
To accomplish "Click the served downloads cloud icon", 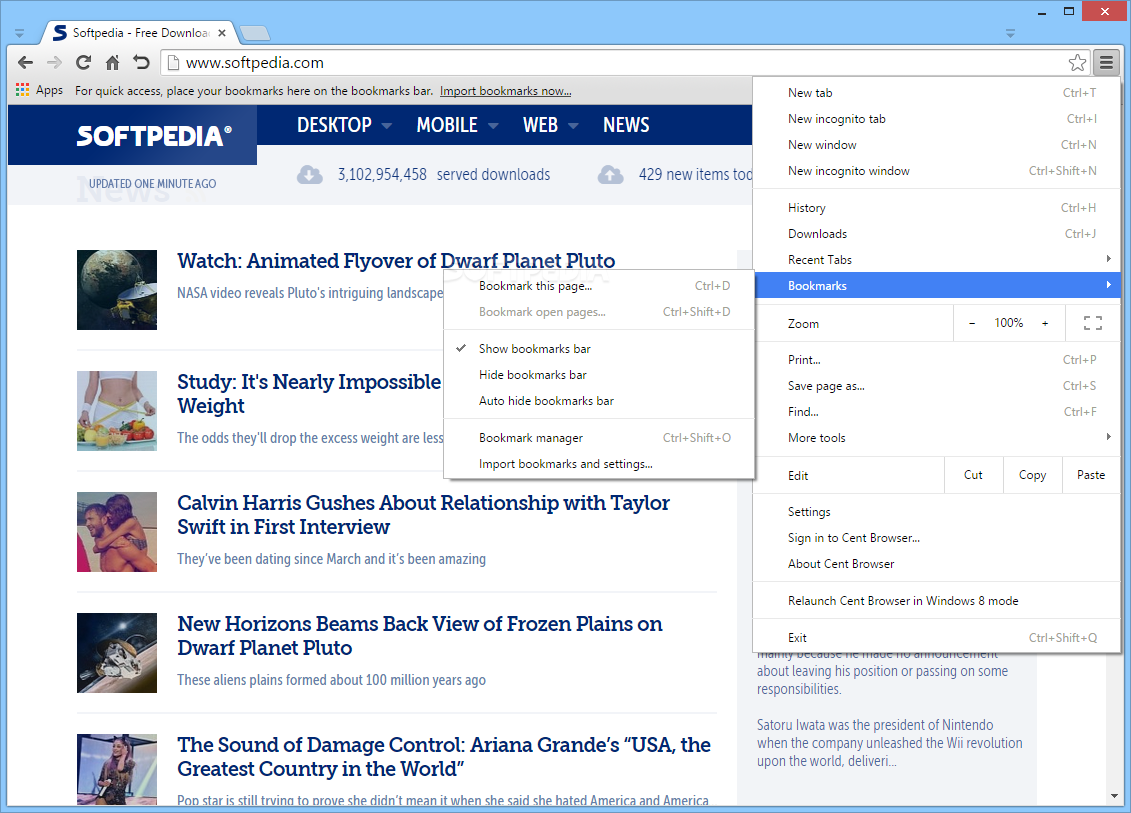I will click(x=309, y=175).
